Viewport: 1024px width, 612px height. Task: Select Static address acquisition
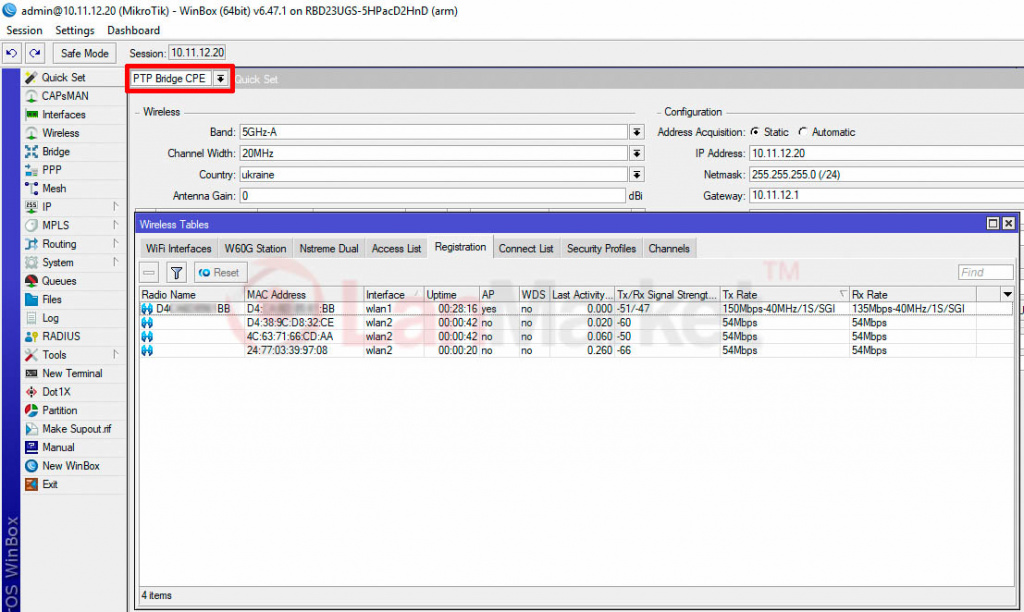point(755,132)
